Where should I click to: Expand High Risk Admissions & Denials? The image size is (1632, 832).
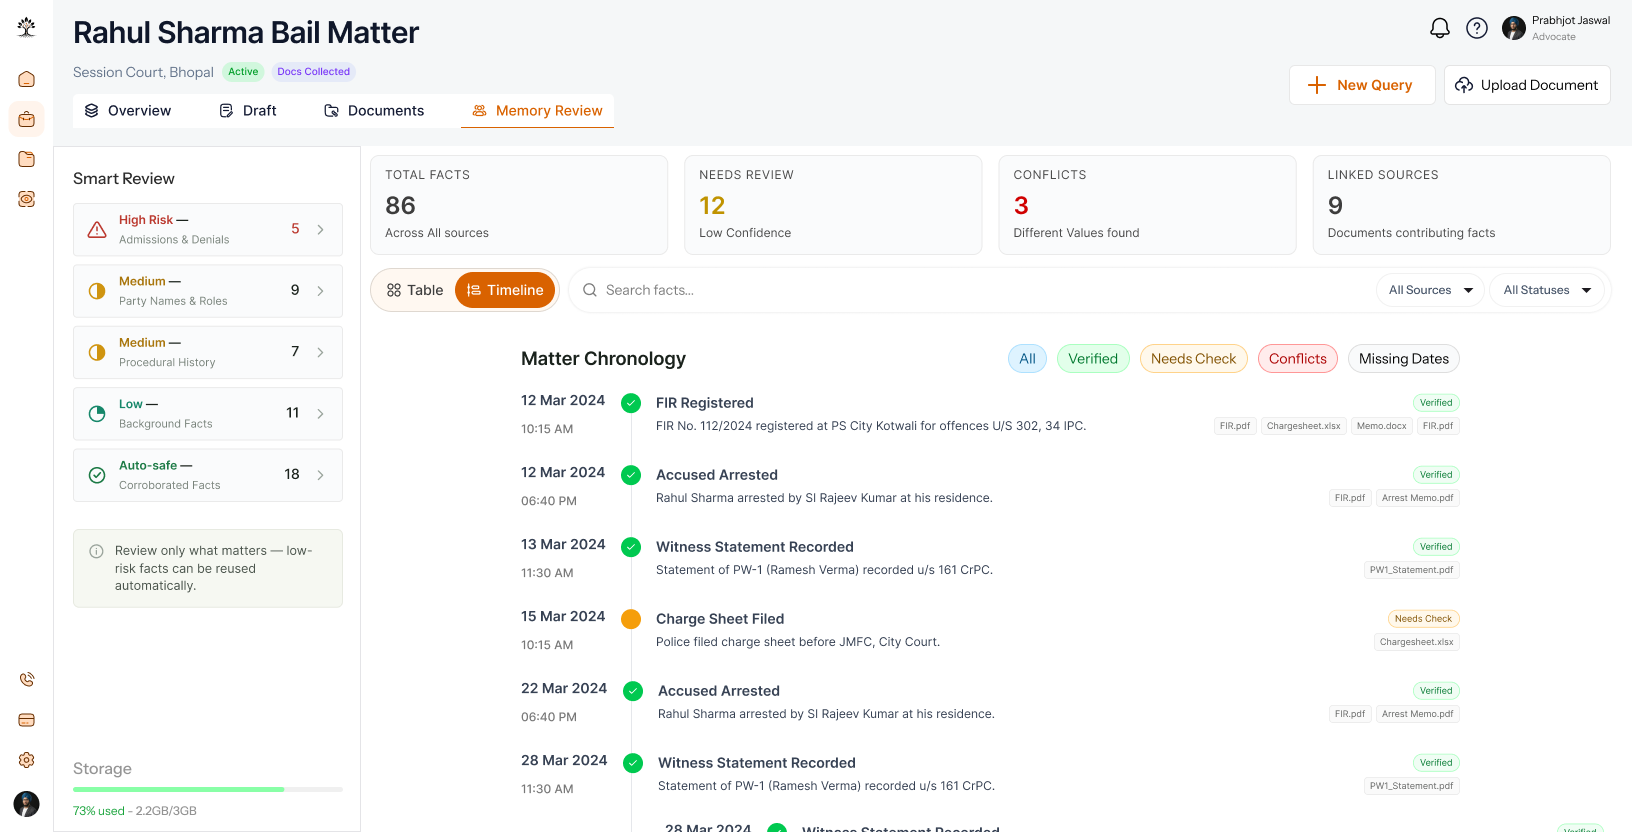pyautogui.click(x=208, y=229)
